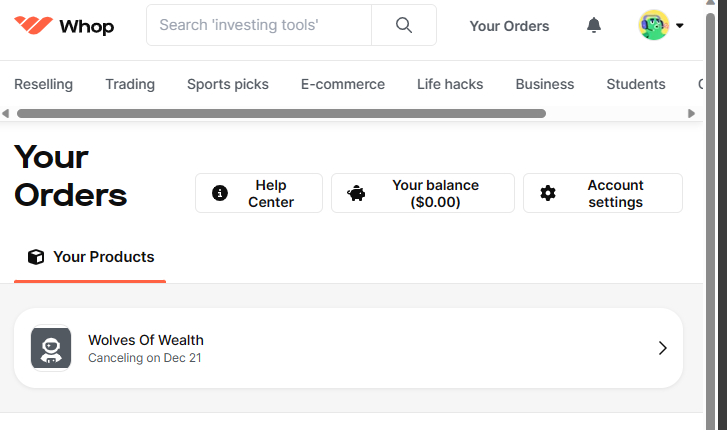Open the Life hacks category
727x430 pixels.
point(450,84)
